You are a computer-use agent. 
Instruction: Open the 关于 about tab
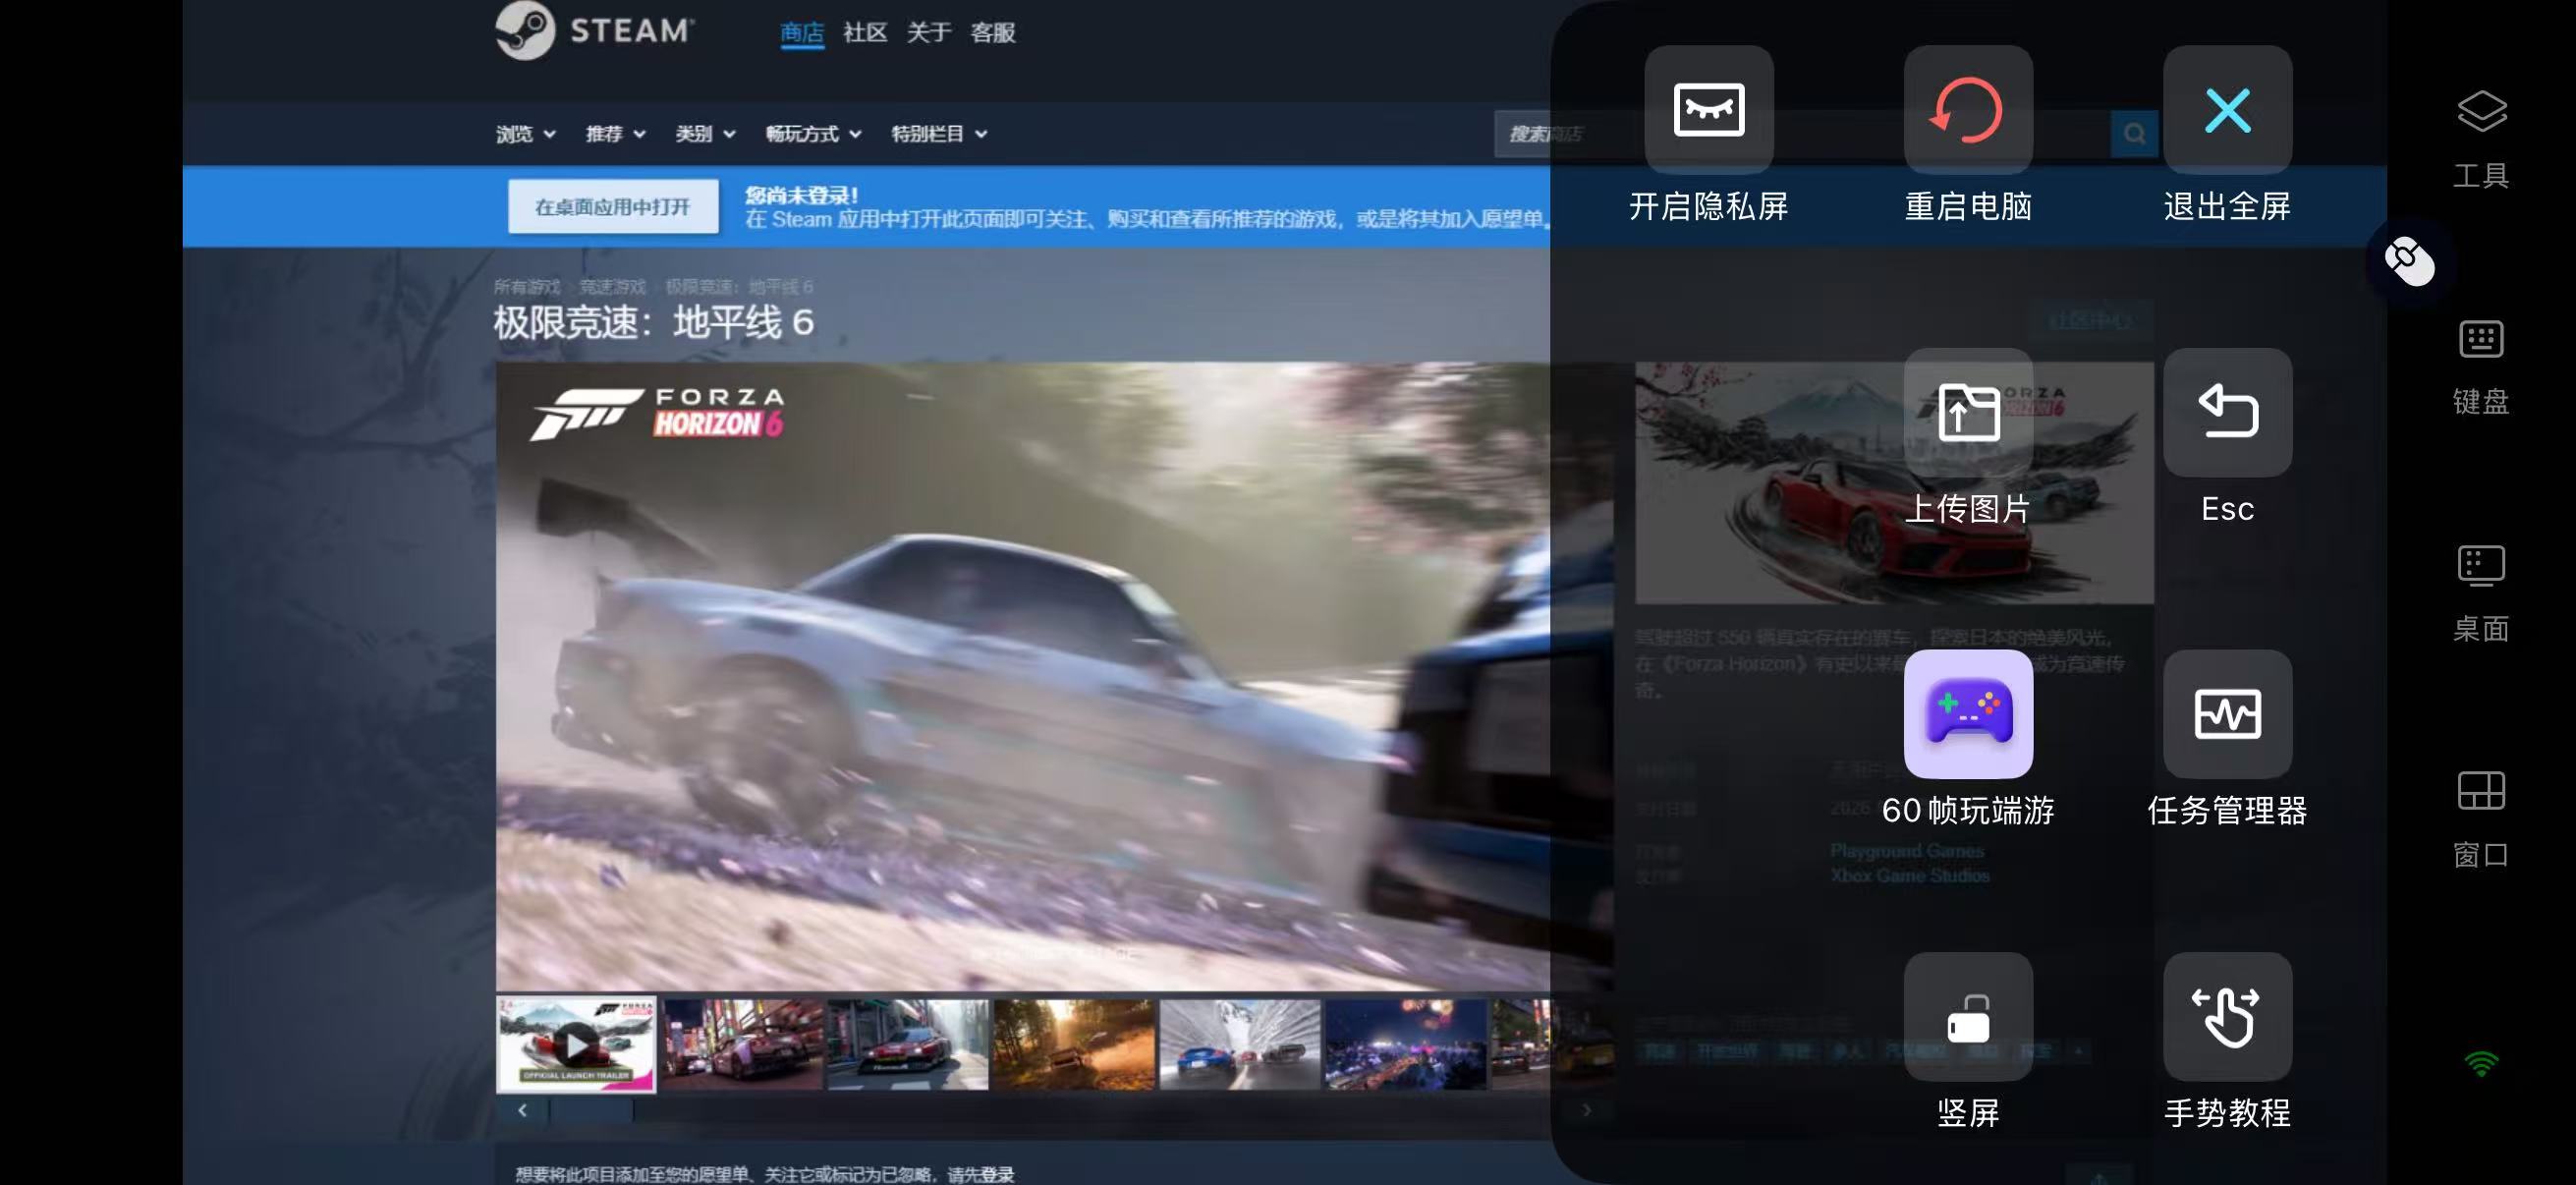(928, 32)
